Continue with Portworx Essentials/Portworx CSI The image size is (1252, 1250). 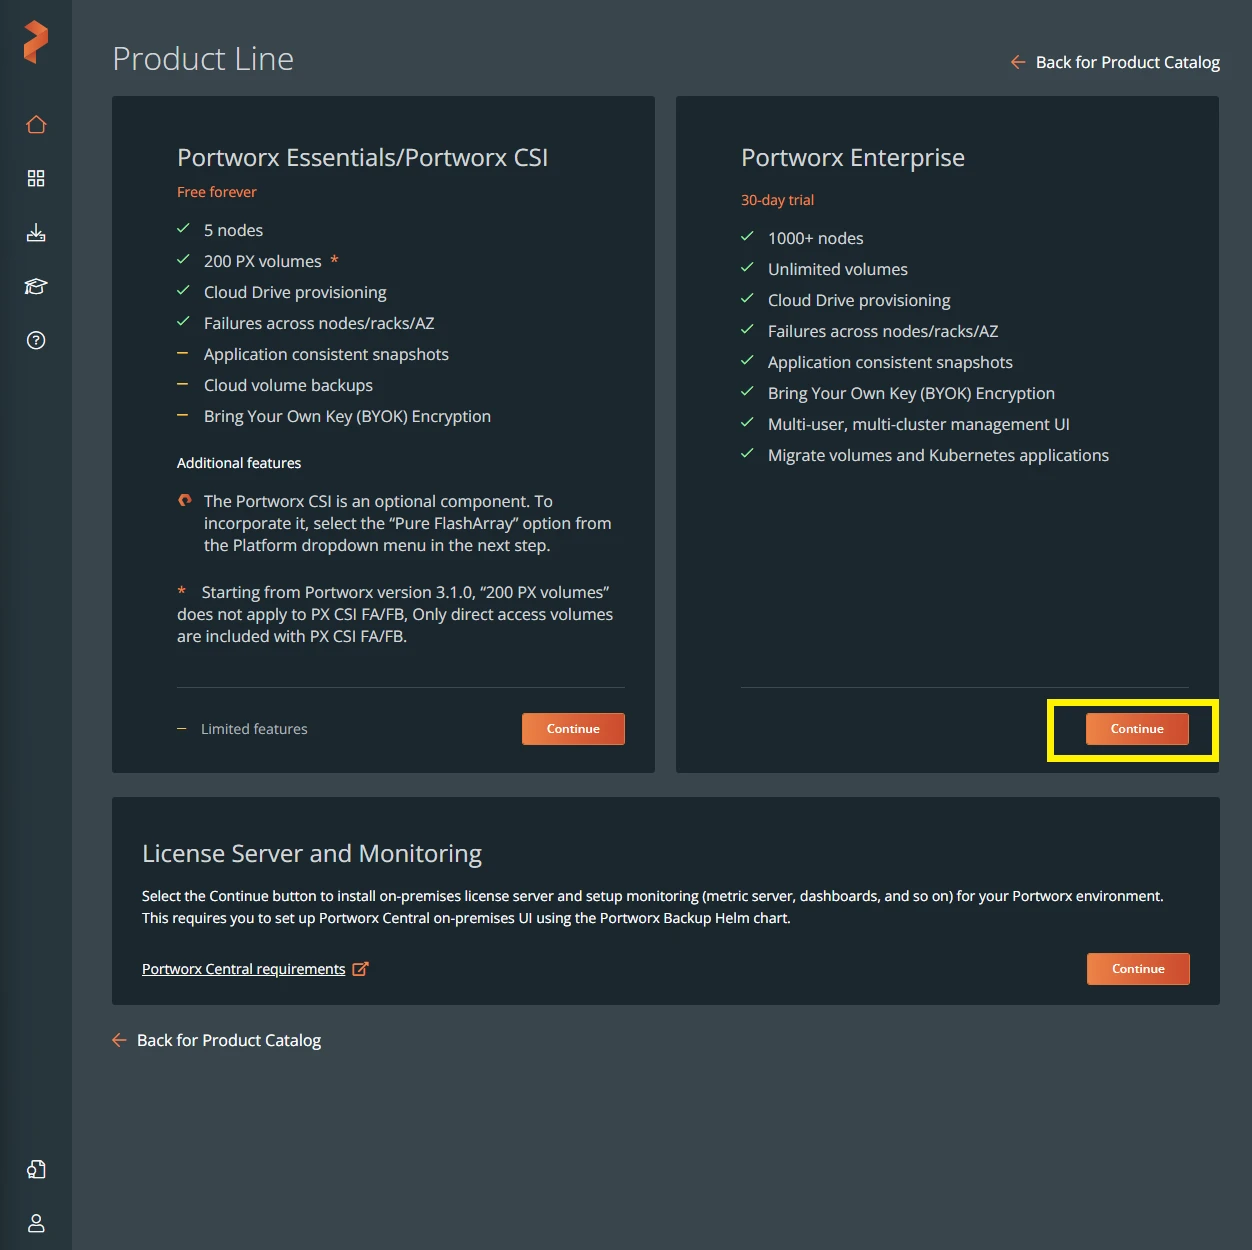pyautogui.click(x=573, y=729)
